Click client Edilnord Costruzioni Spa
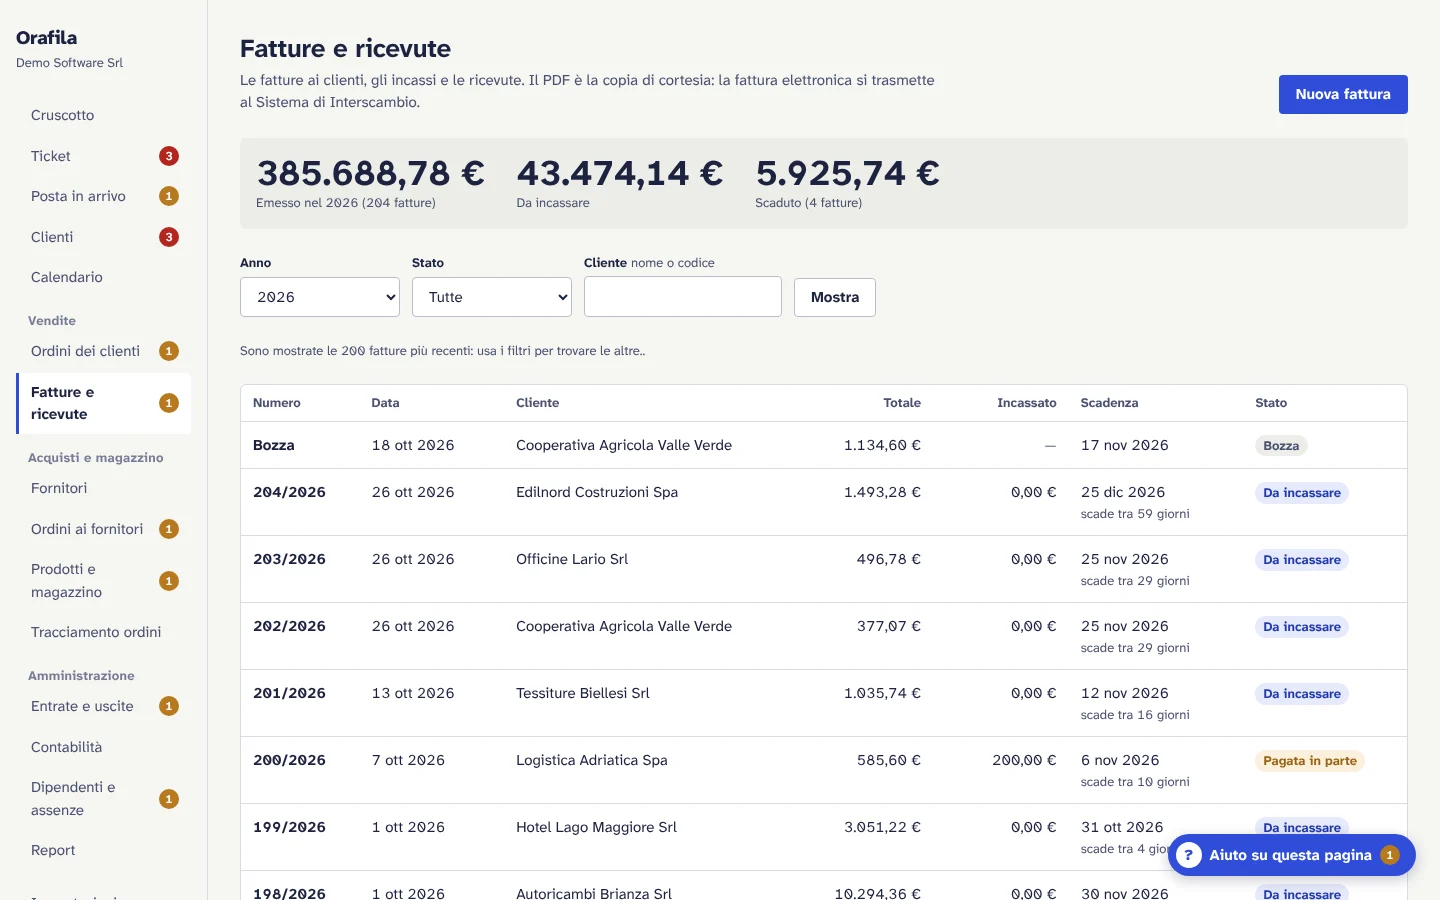The image size is (1440, 900). [x=597, y=492]
